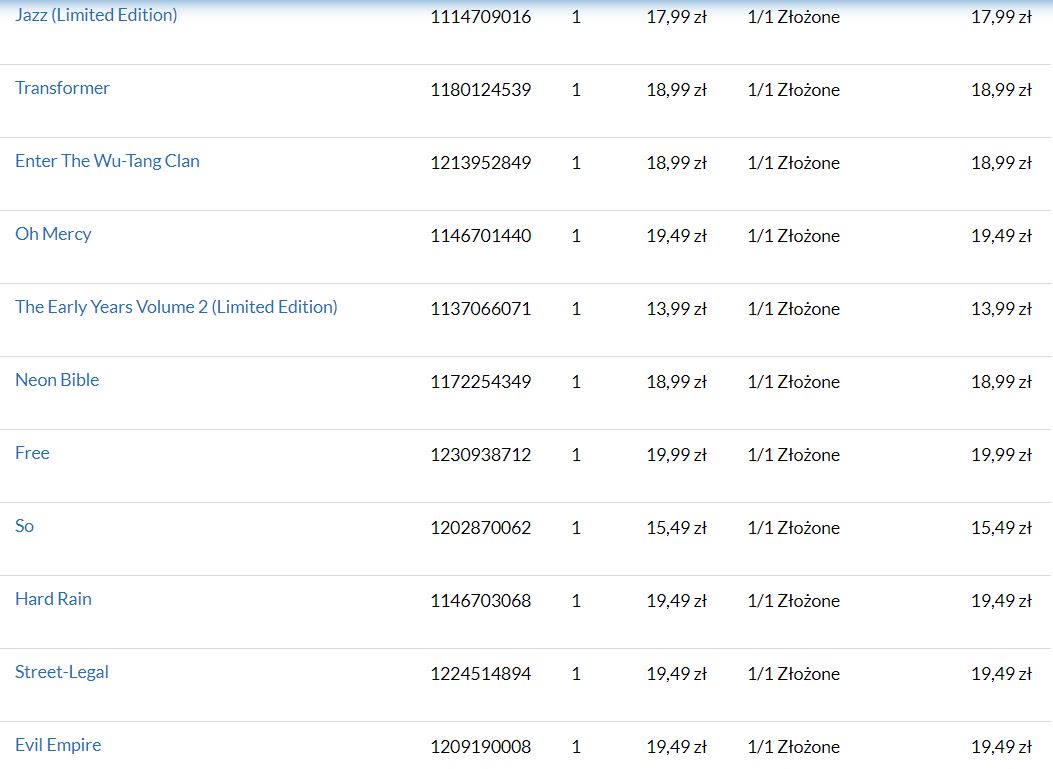1053x769 pixels.
Task: Click the 1/1 Złożone status for Hard Rain
Action: pos(794,600)
